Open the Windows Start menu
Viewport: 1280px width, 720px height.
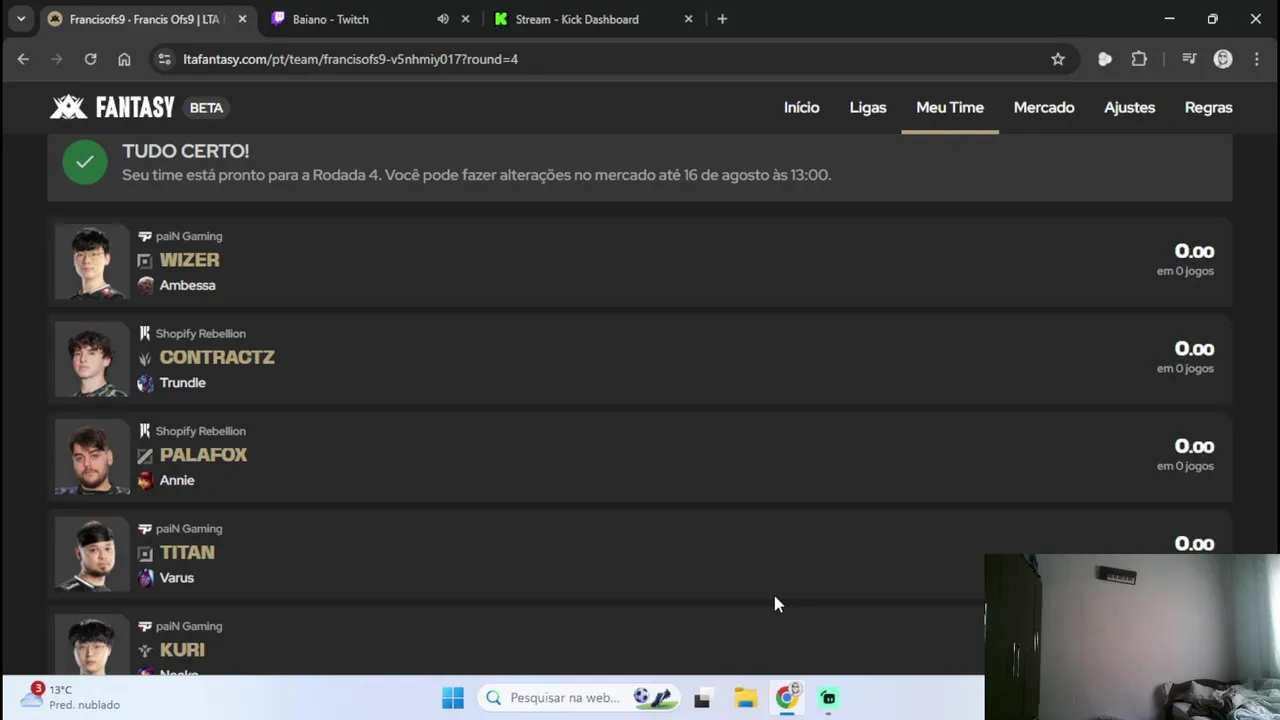click(453, 698)
